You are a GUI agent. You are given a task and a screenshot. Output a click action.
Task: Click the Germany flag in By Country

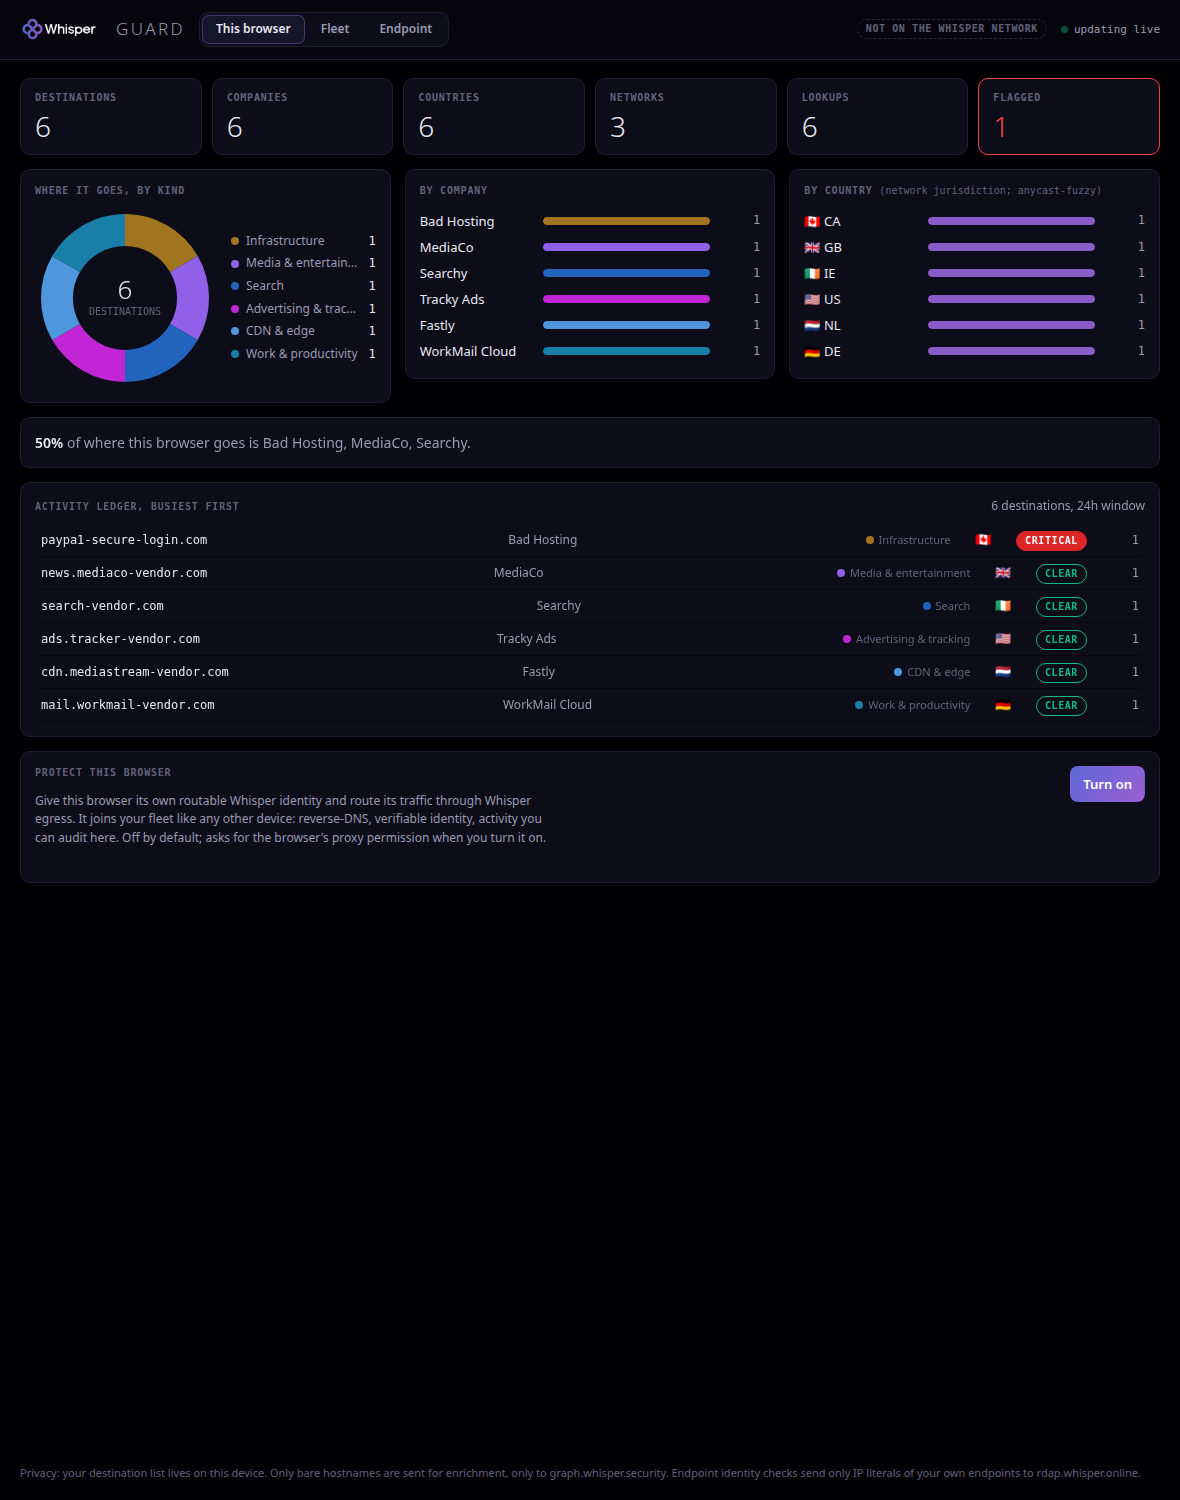[812, 352]
